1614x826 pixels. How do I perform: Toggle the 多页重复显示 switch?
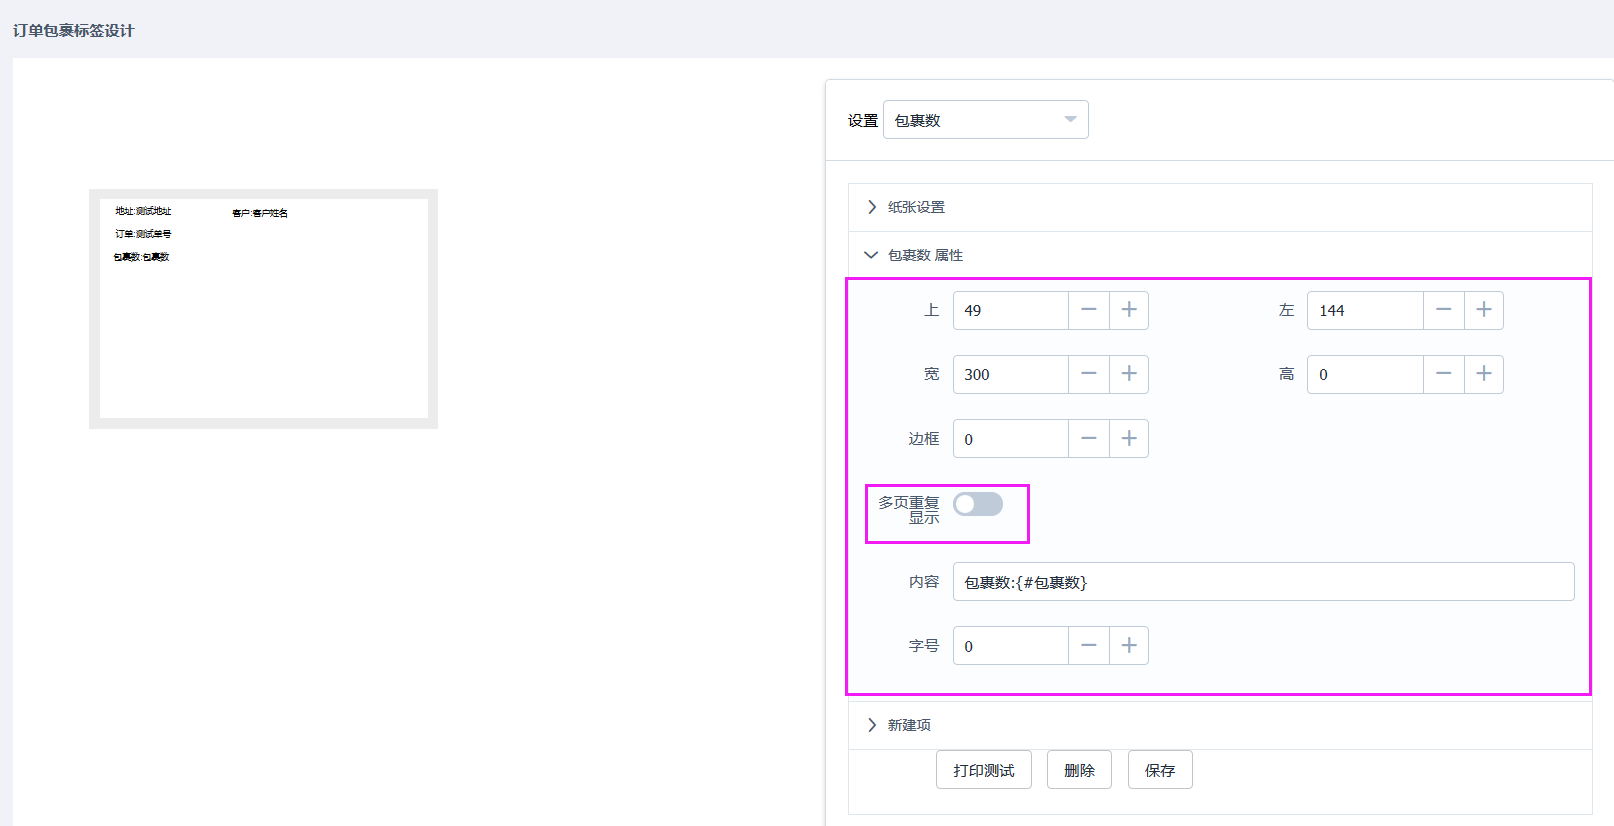pos(977,504)
